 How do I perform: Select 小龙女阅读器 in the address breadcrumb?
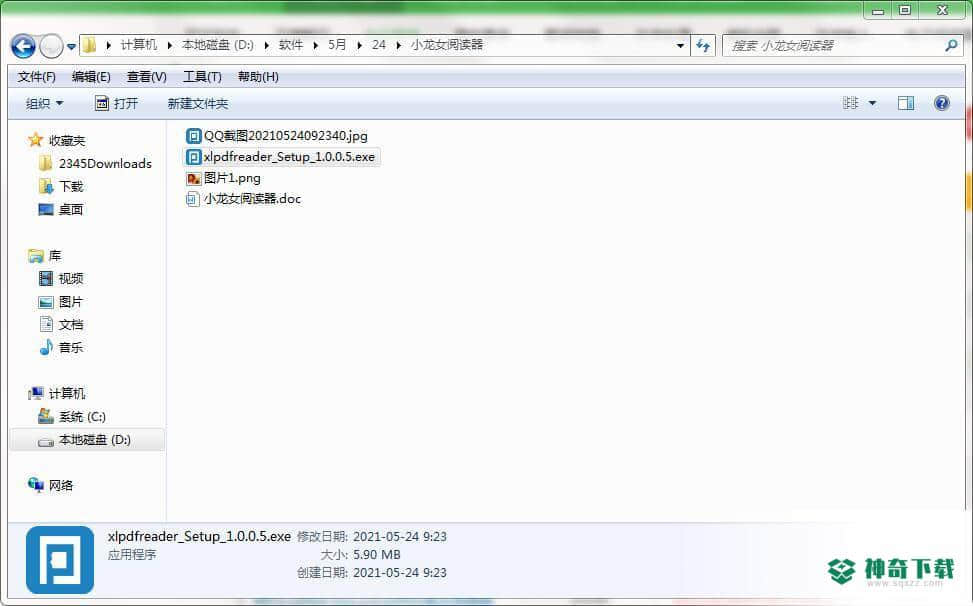pyautogui.click(x=447, y=45)
